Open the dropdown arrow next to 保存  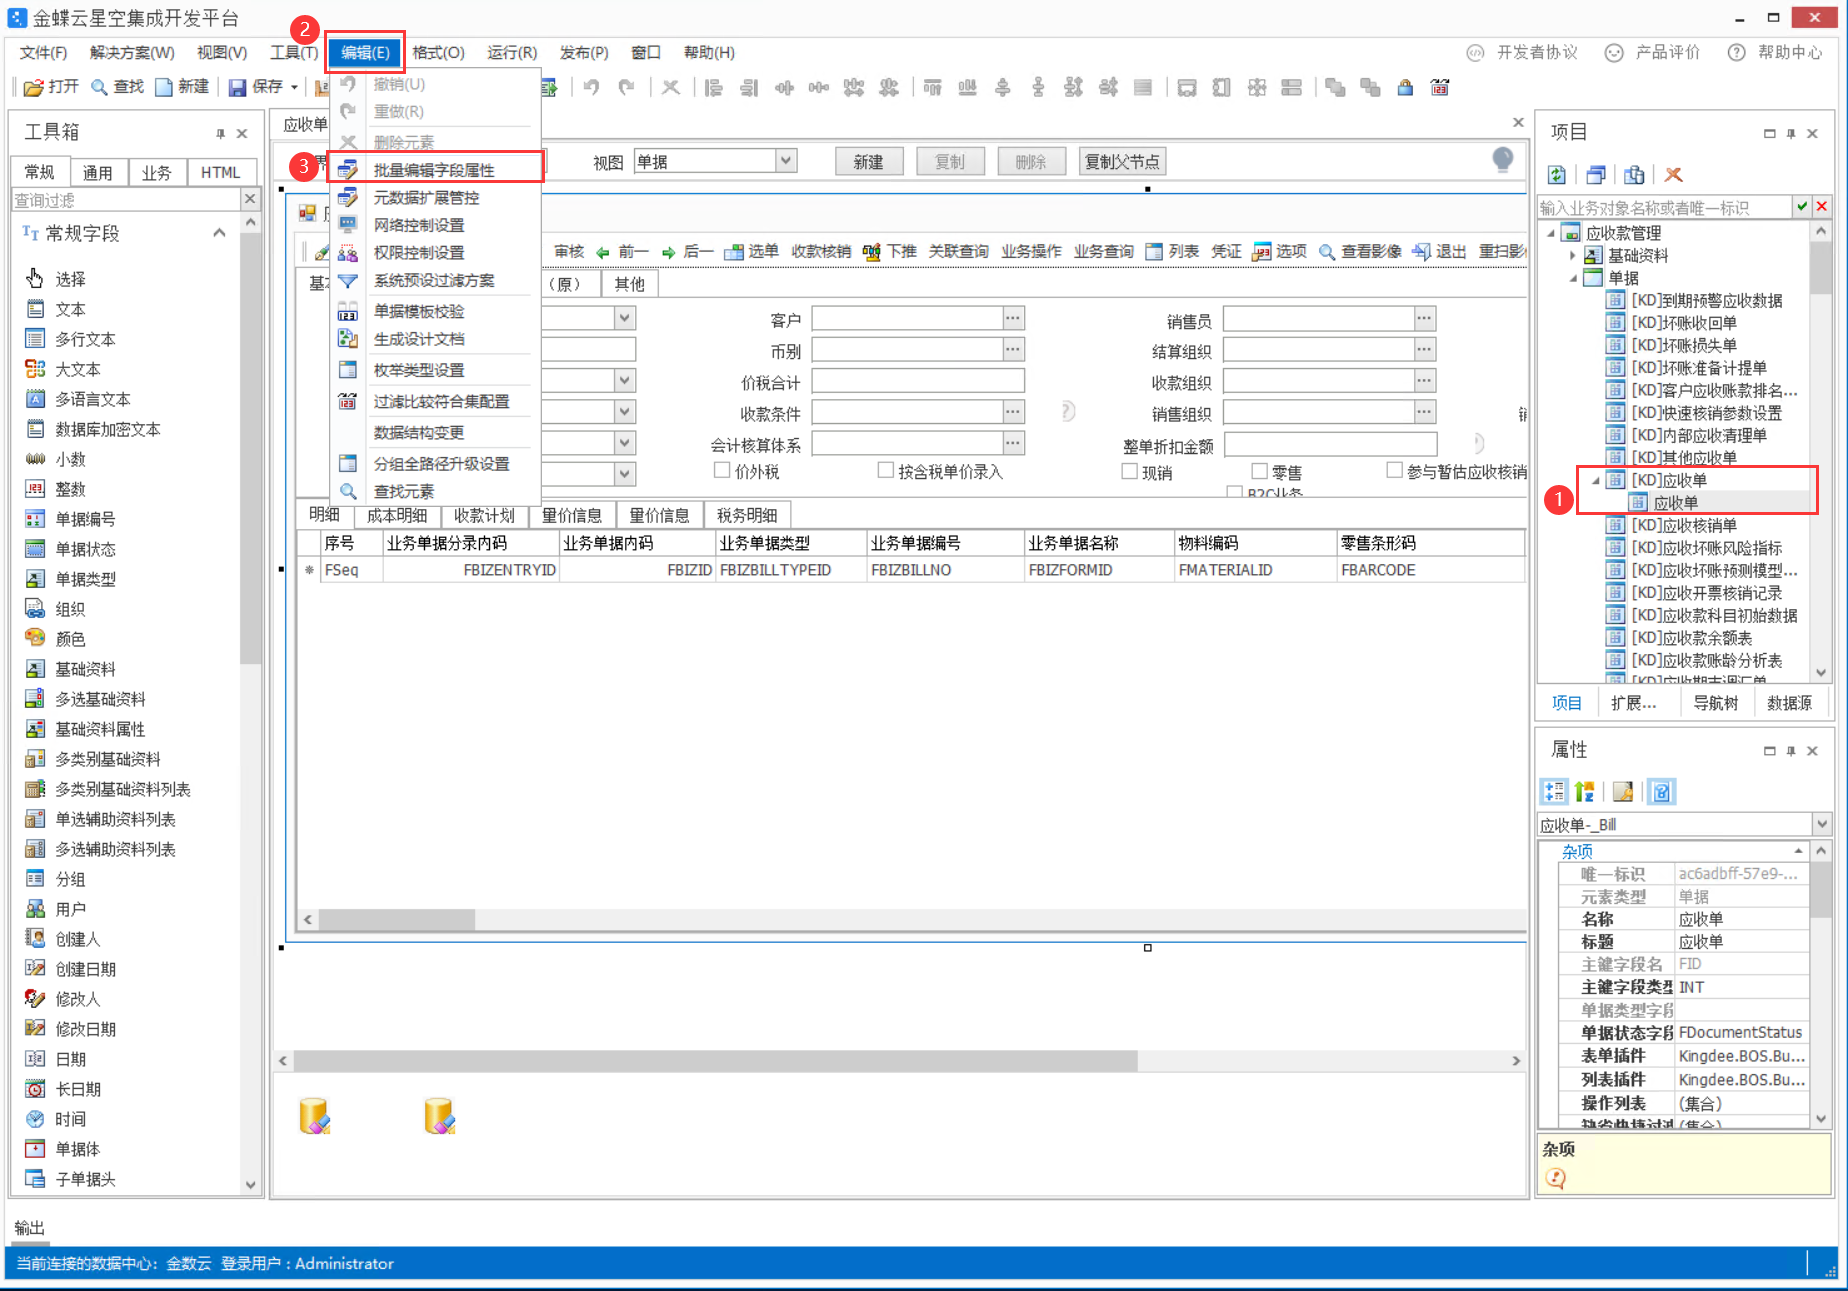[294, 87]
